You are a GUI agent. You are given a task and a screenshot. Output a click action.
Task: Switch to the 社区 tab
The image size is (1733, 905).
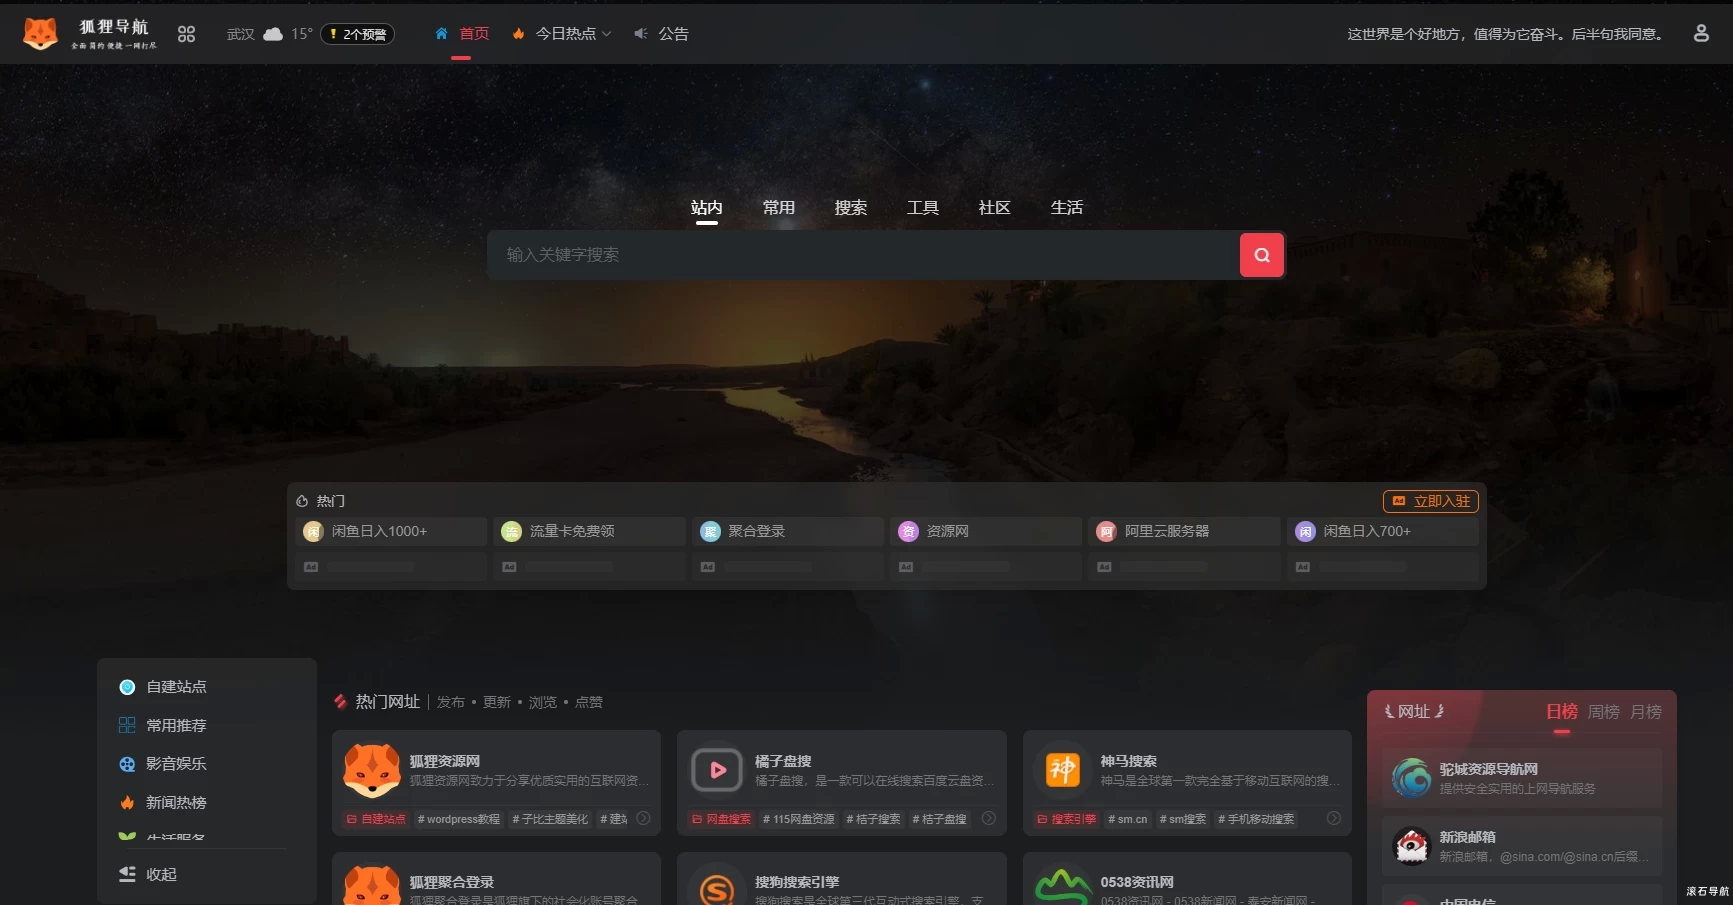coord(994,207)
